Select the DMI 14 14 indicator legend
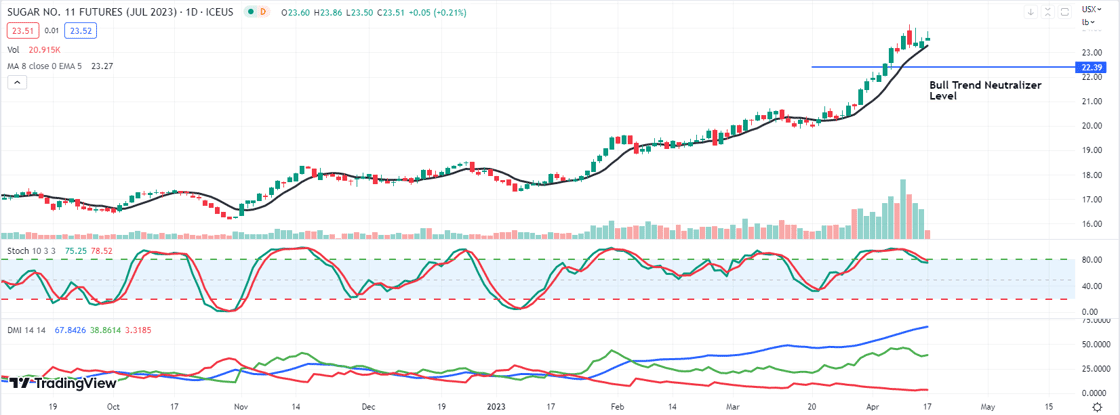Screen dimensions: 1120x415 coord(79,330)
